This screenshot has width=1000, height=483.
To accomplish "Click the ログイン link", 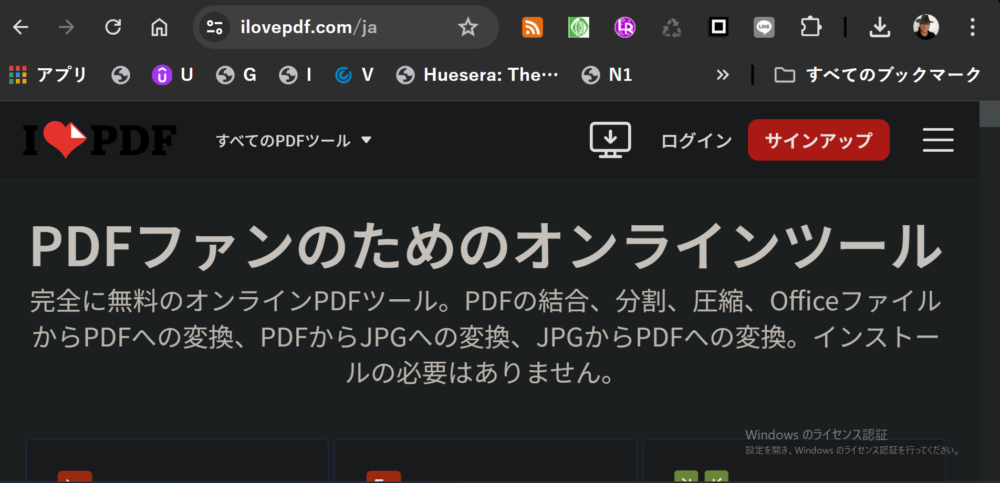I will pyautogui.click(x=696, y=141).
